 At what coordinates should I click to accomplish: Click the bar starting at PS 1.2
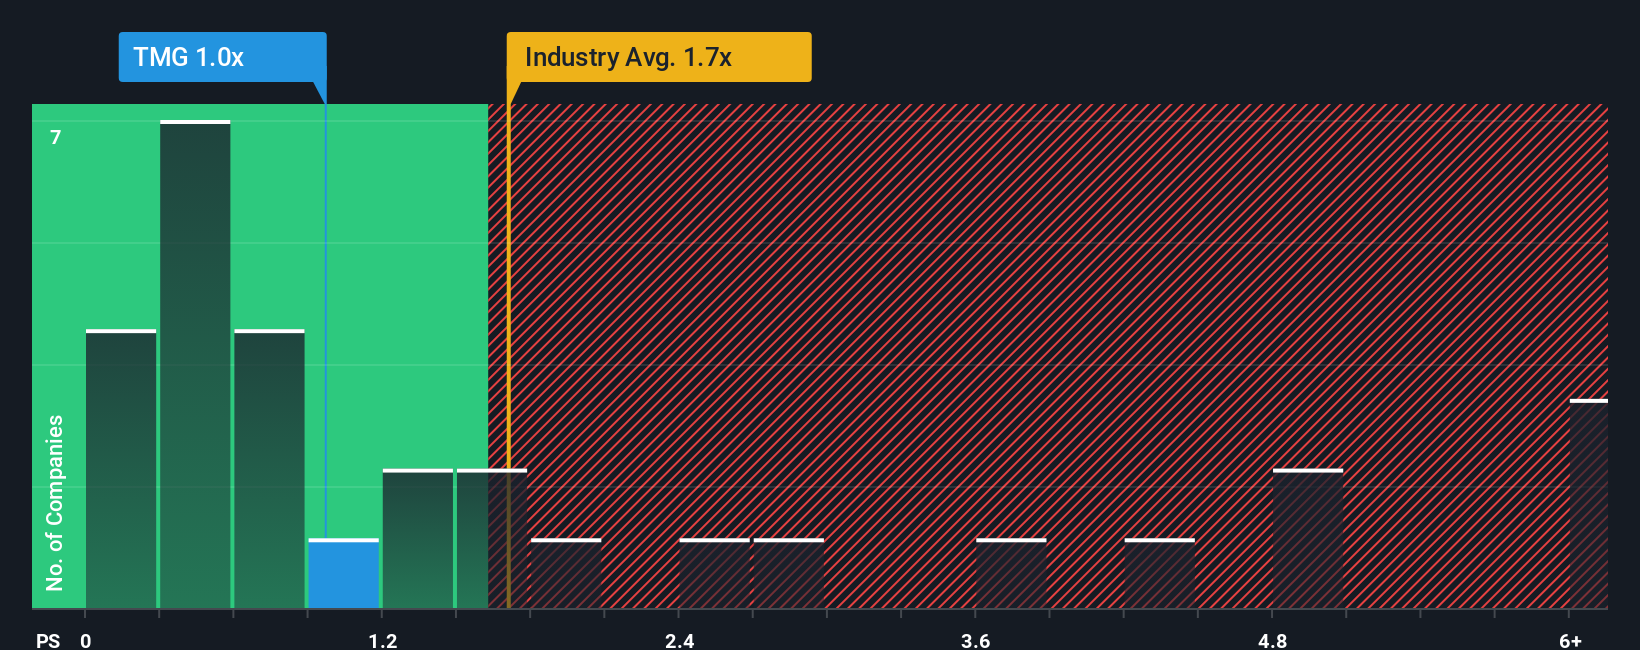coord(418,538)
